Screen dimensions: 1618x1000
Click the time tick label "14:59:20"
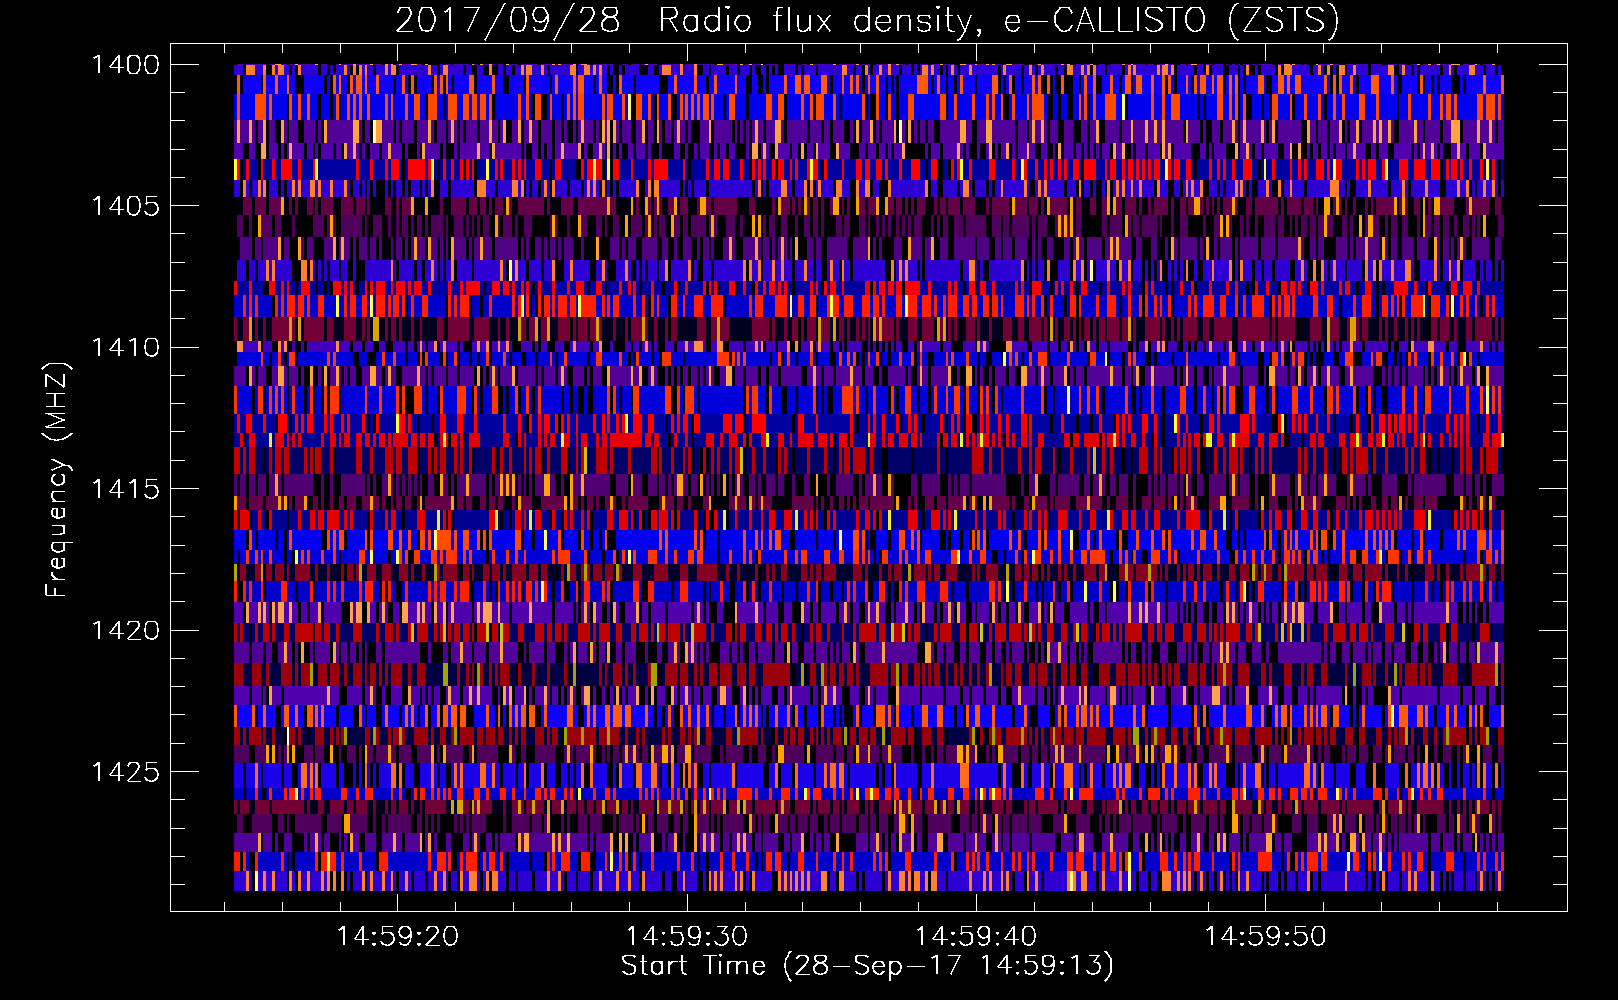click(398, 936)
